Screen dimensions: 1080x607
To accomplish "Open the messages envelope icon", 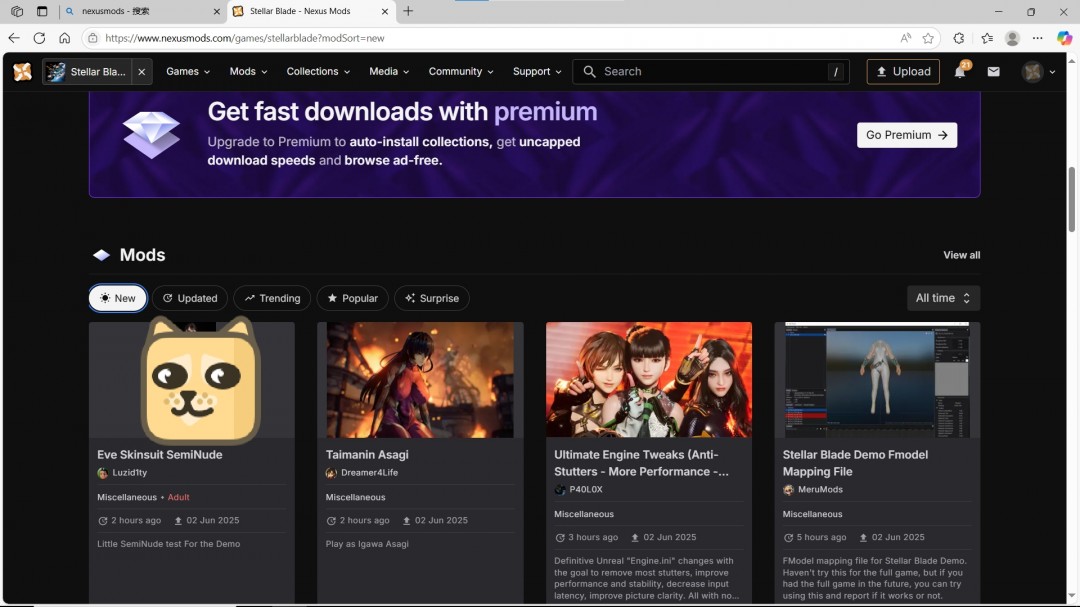I will [x=993, y=72].
